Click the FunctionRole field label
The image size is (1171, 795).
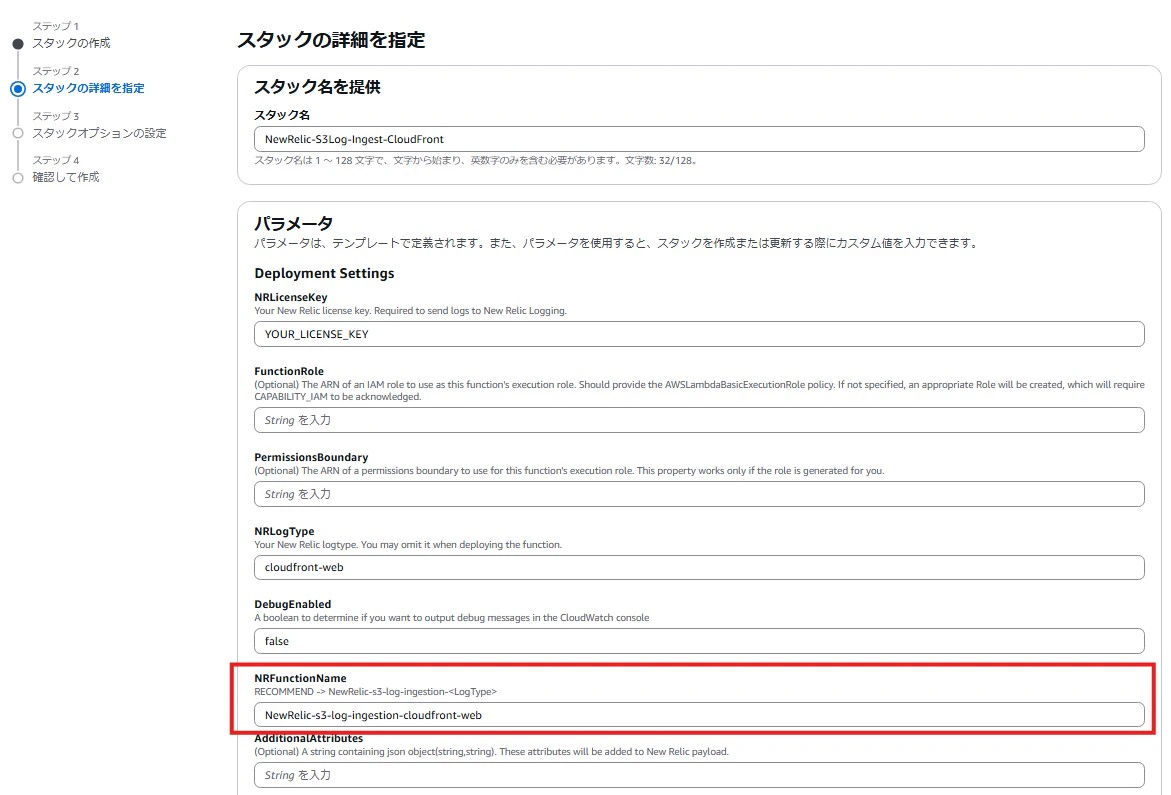point(289,371)
